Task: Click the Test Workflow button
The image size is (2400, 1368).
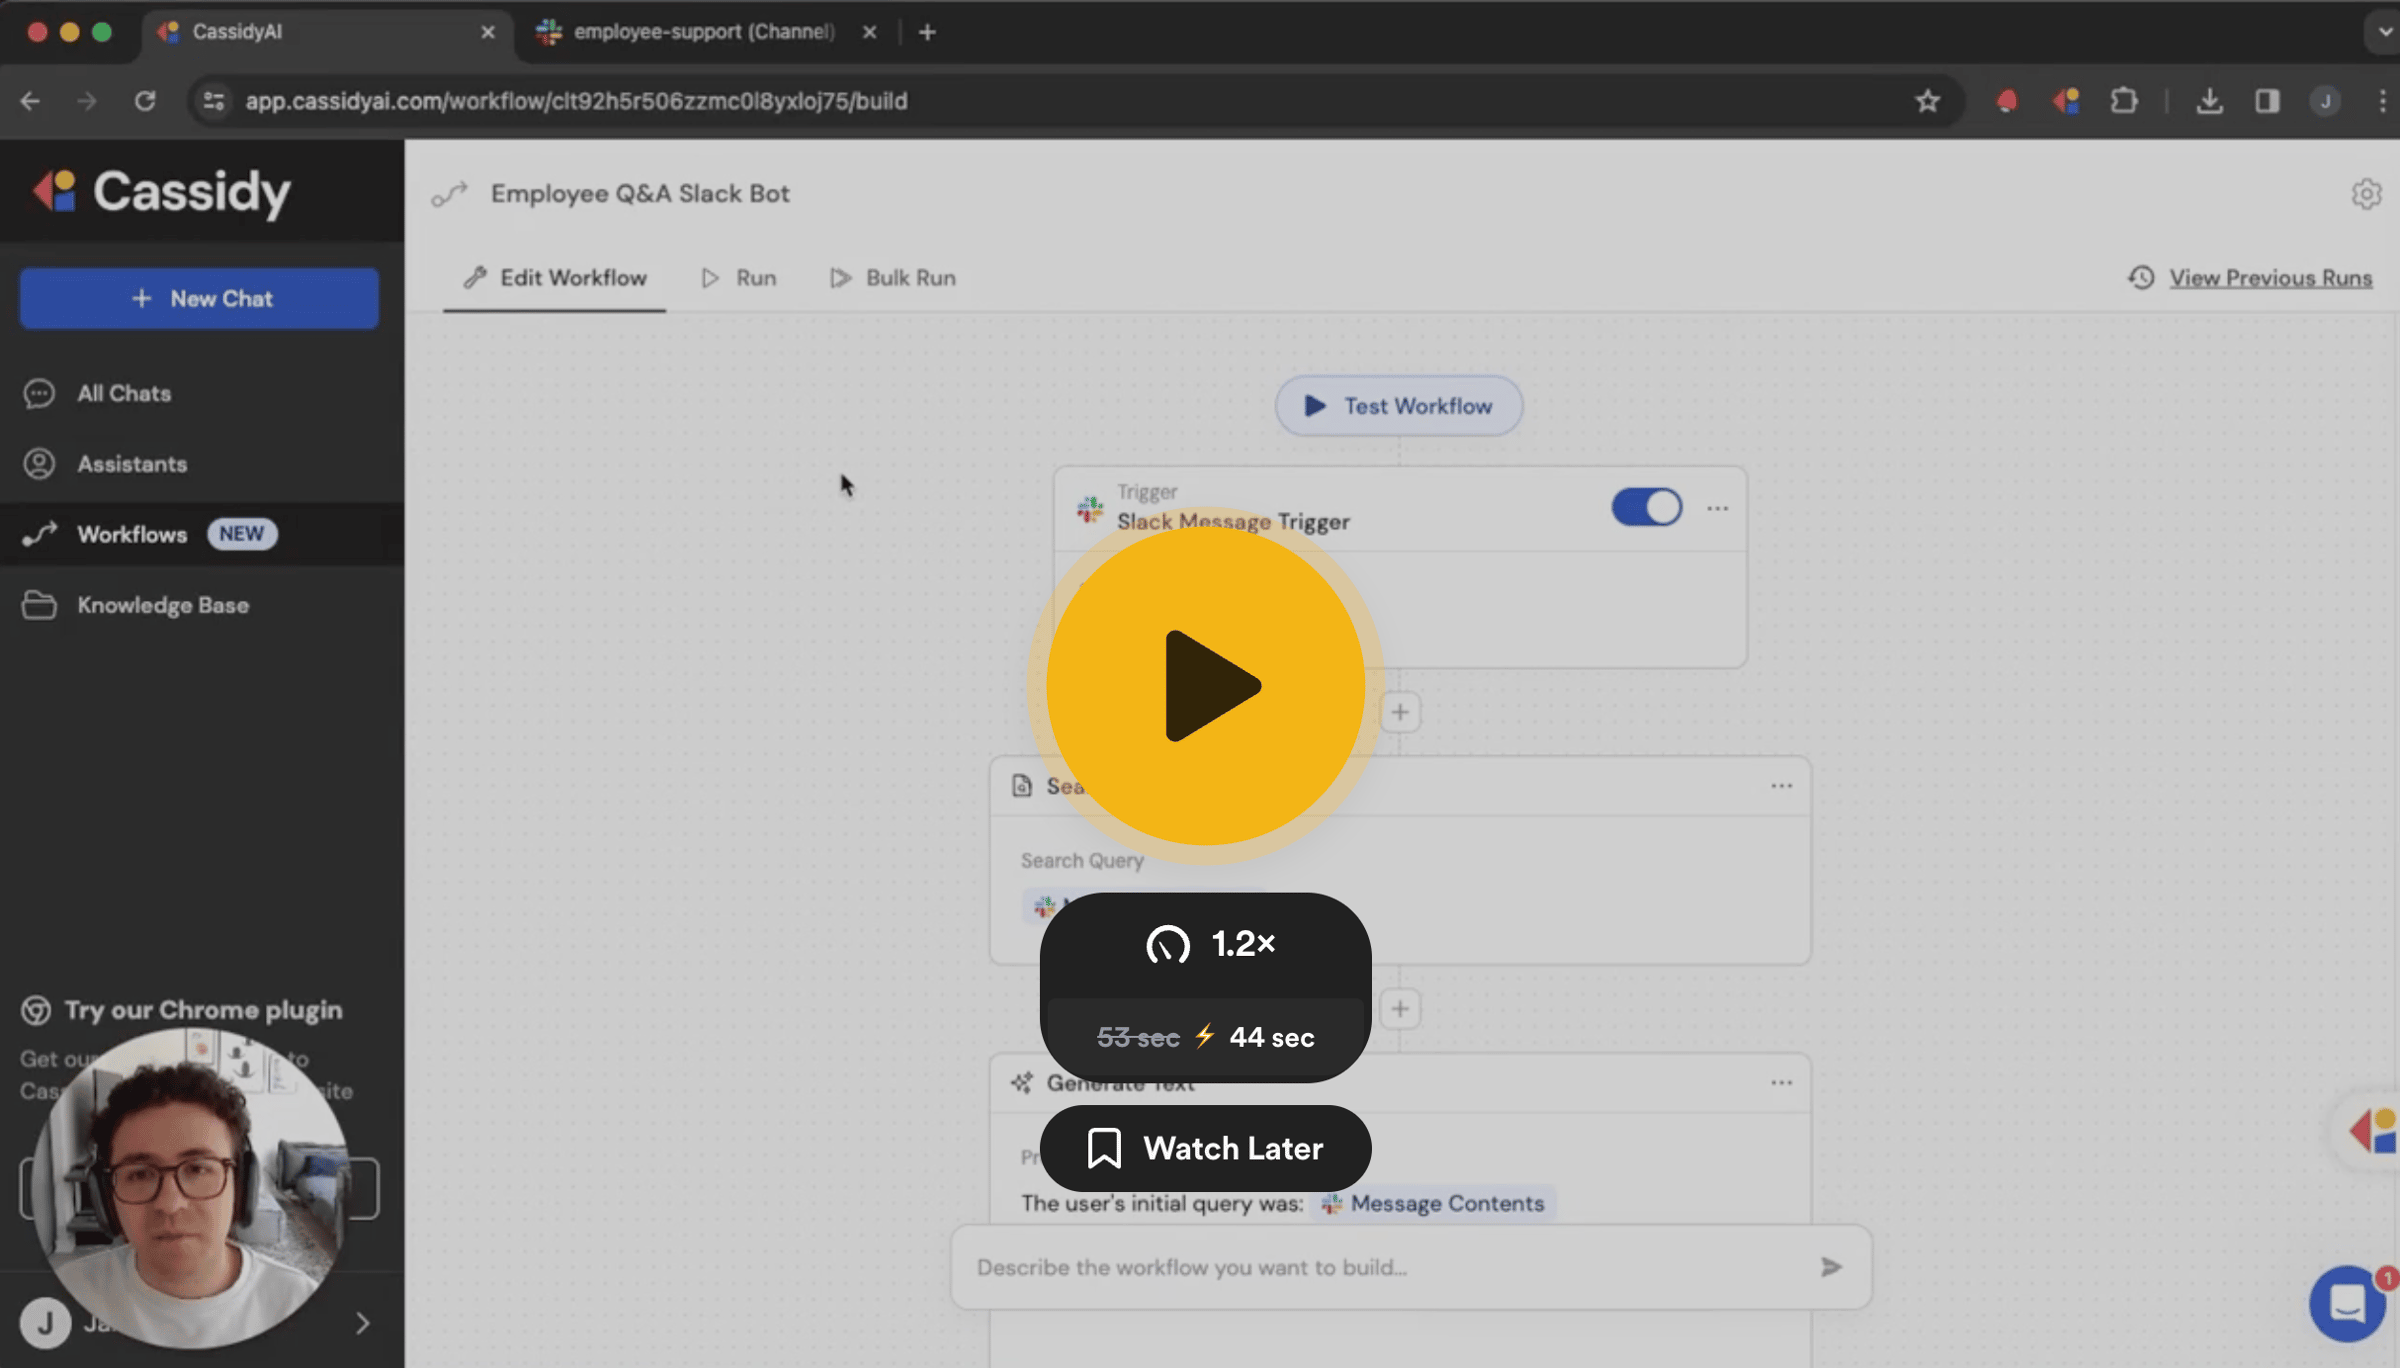Action: tap(1398, 406)
